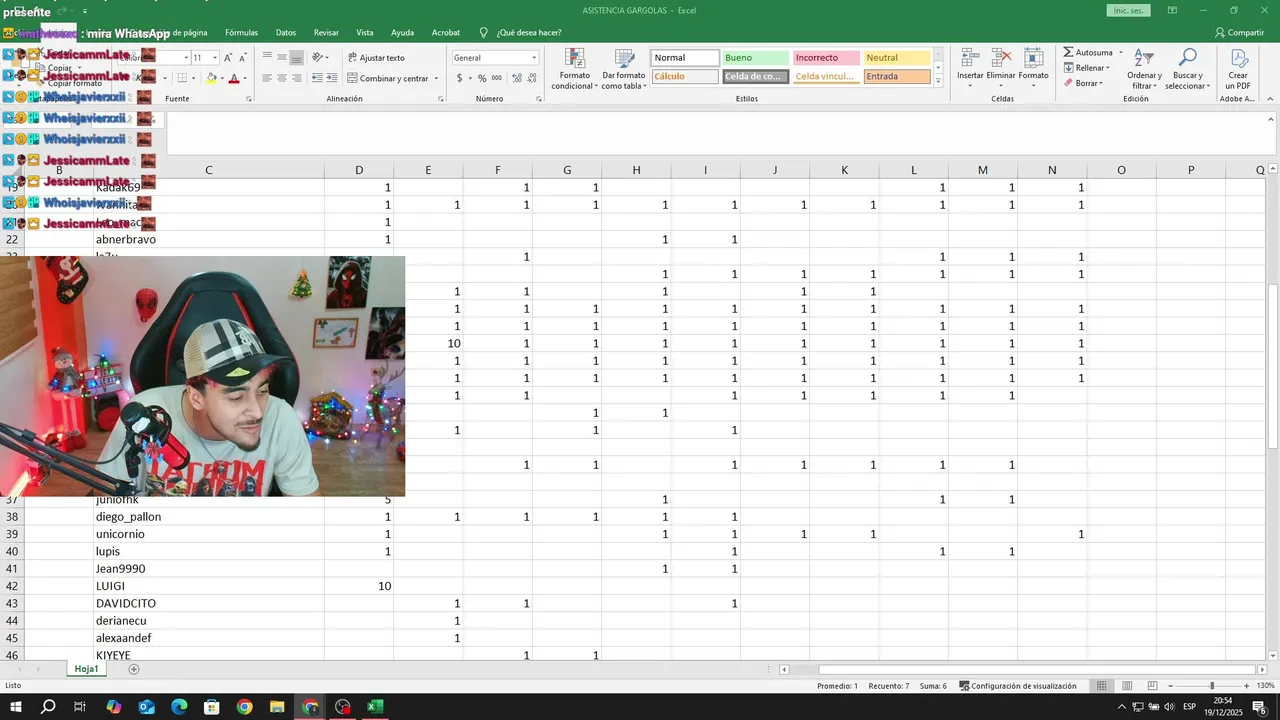The width and height of the screenshot is (1280, 720).
Task: Apply the Incorrecto cell style
Action: tap(826, 58)
